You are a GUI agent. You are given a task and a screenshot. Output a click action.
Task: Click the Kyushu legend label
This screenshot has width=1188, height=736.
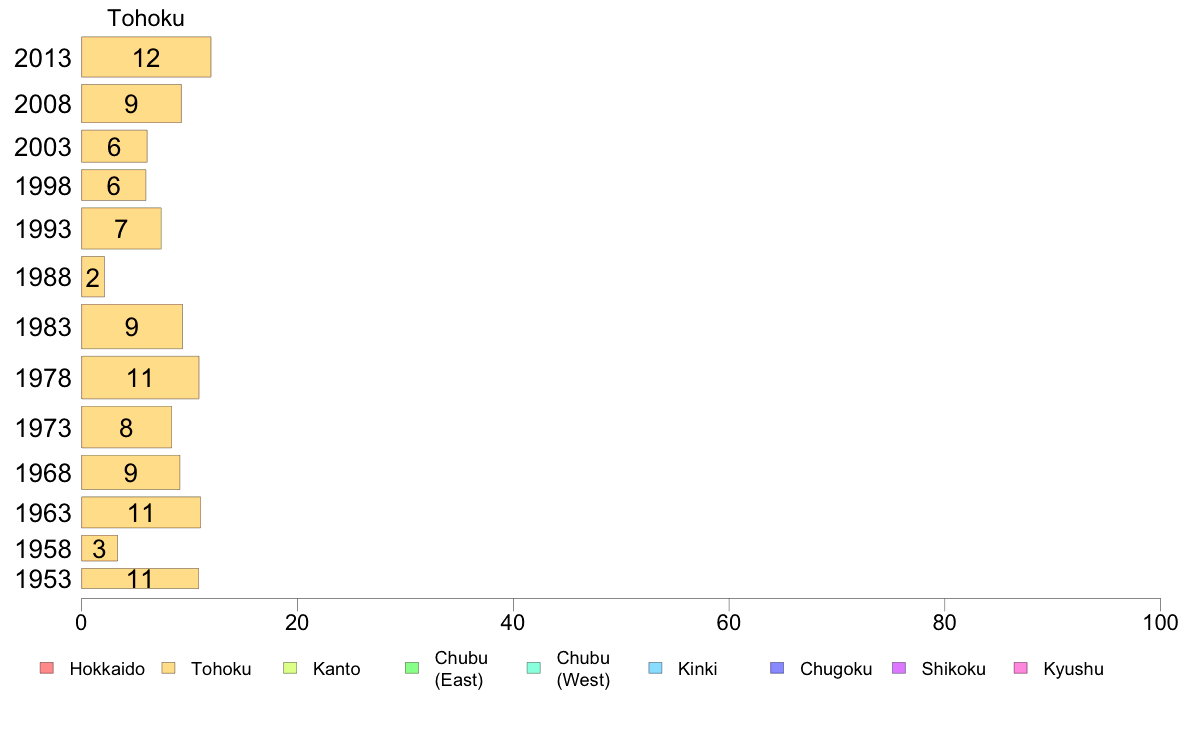tap(1073, 669)
